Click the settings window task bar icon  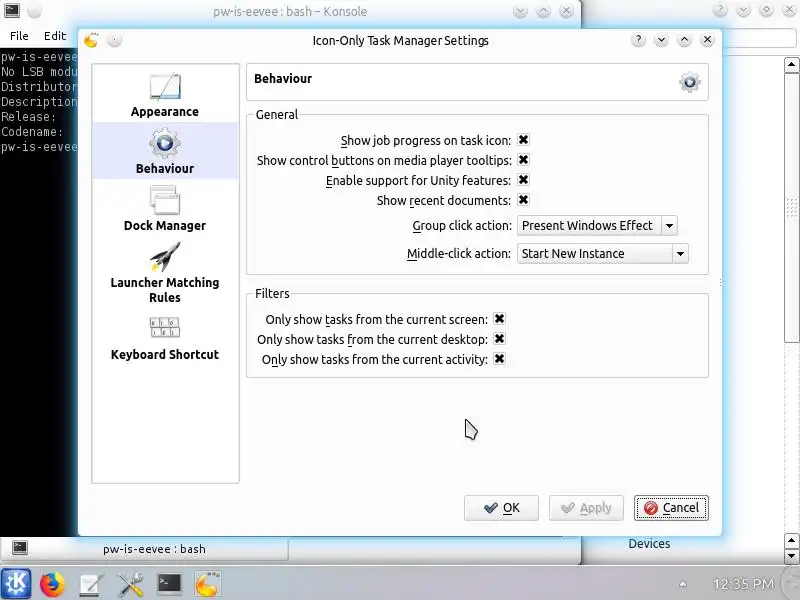point(207,584)
